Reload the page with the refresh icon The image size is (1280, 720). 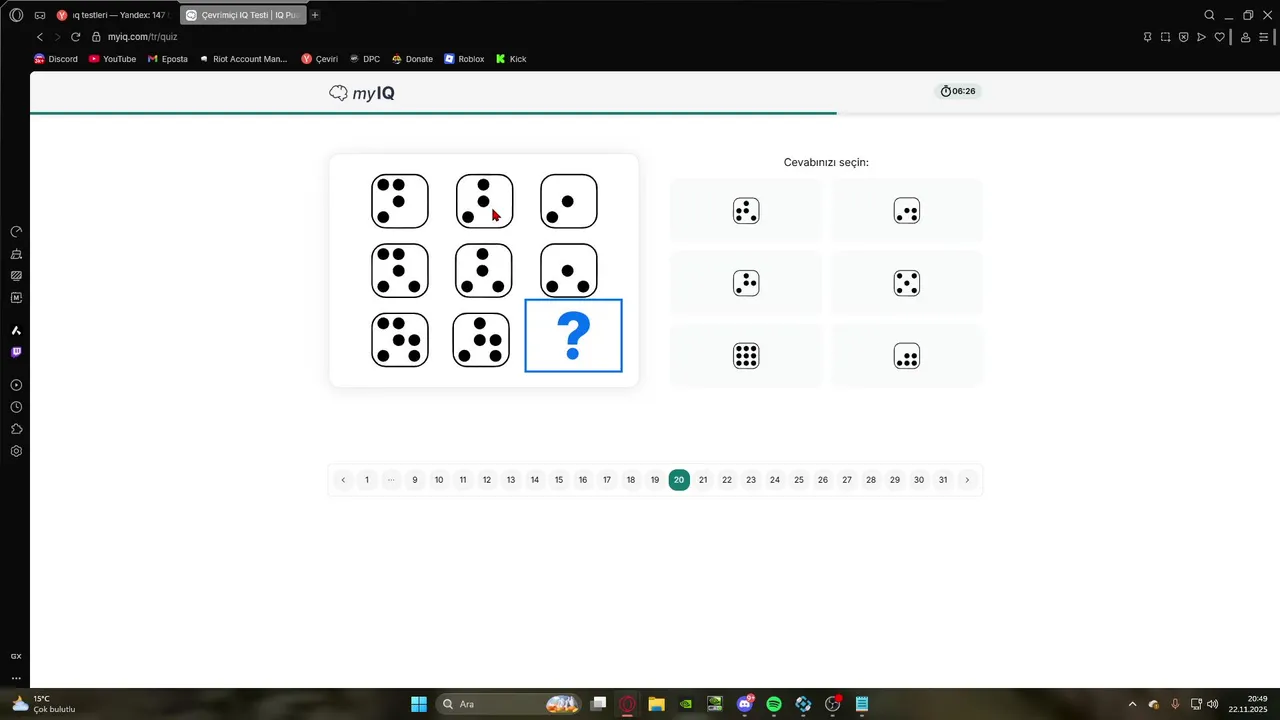point(75,37)
